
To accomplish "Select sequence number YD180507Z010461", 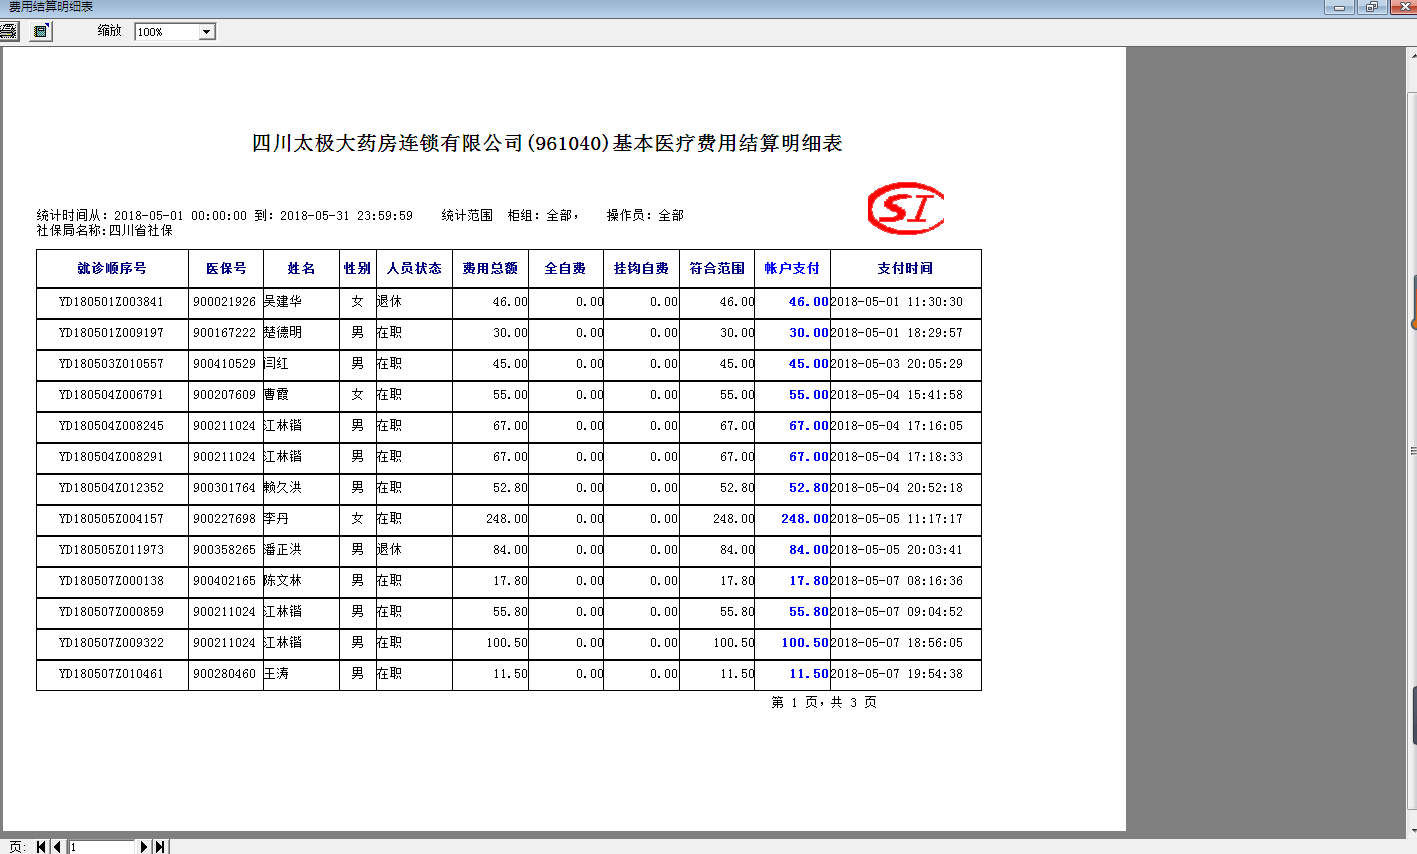I will tap(111, 674).
